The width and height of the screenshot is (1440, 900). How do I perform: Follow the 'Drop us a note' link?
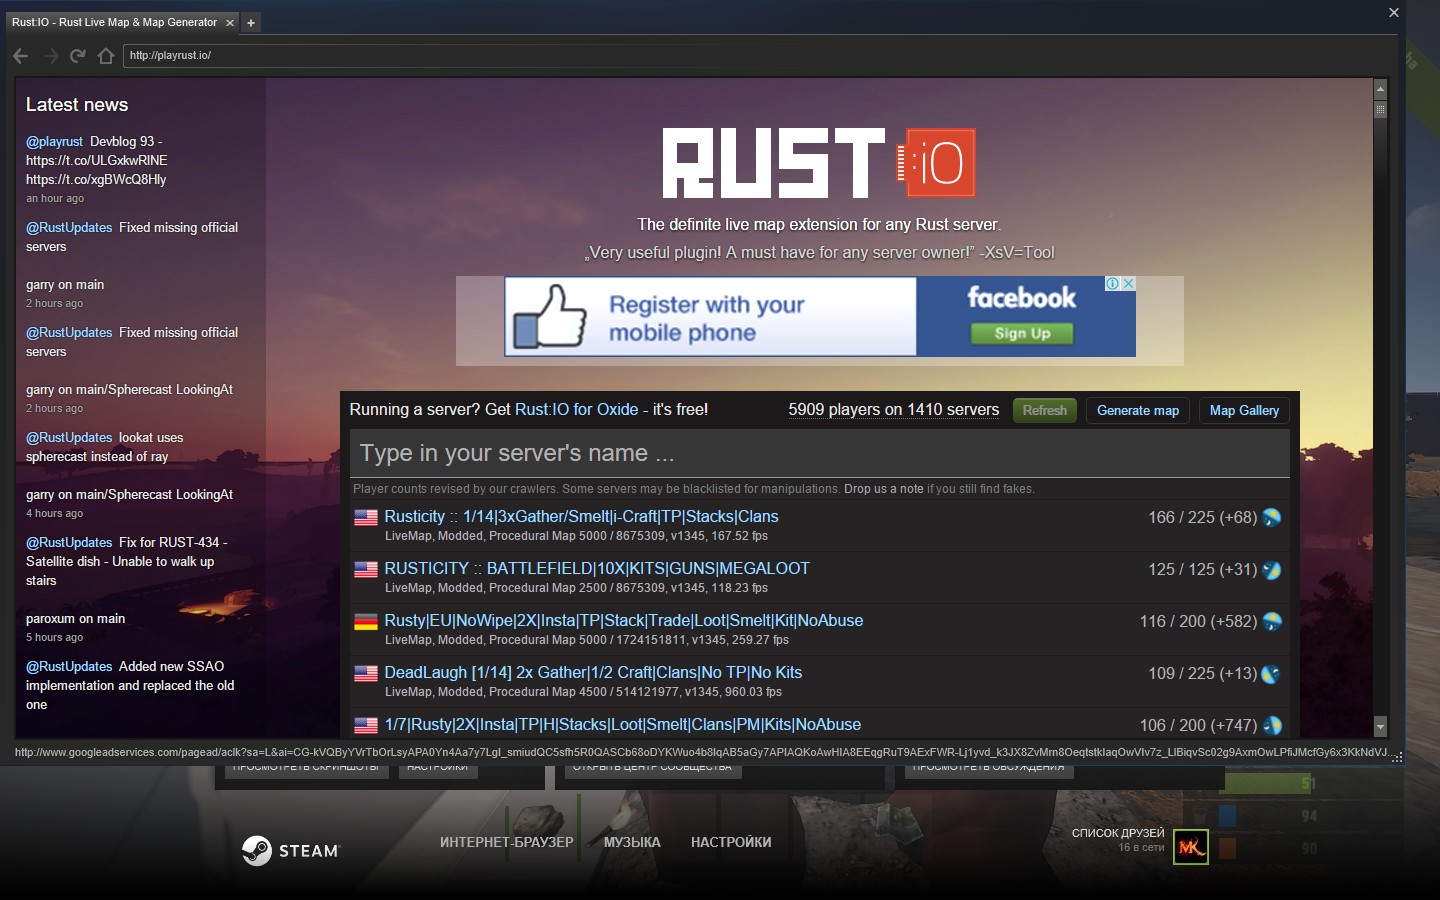click(884, 489)
